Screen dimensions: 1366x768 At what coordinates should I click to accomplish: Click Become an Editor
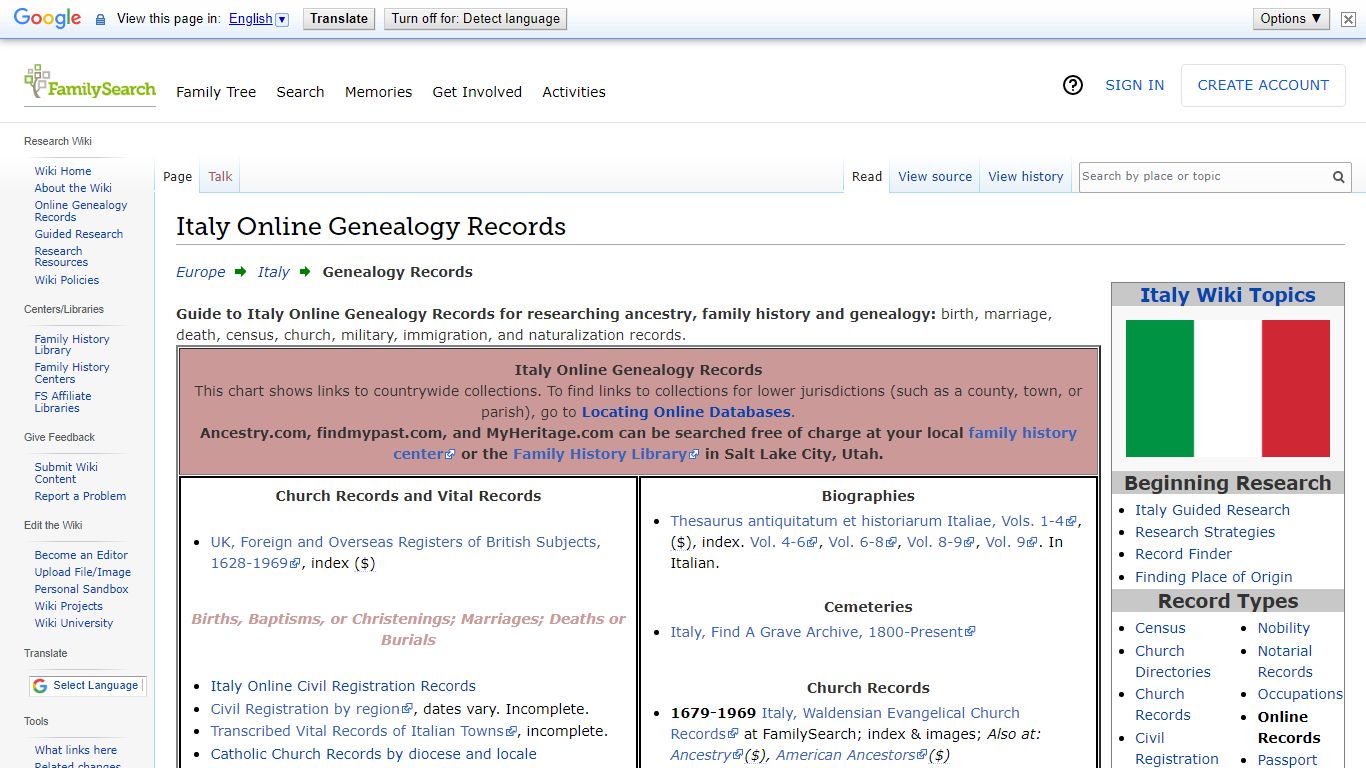coord(81,555)
